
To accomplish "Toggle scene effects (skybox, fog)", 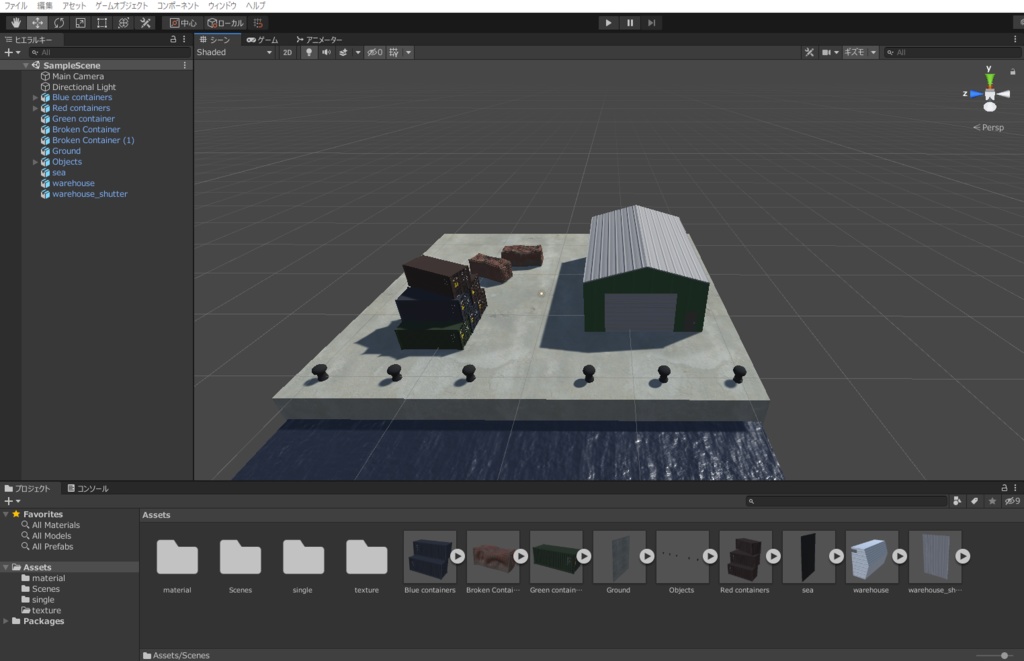I will [x=343, y=52].
